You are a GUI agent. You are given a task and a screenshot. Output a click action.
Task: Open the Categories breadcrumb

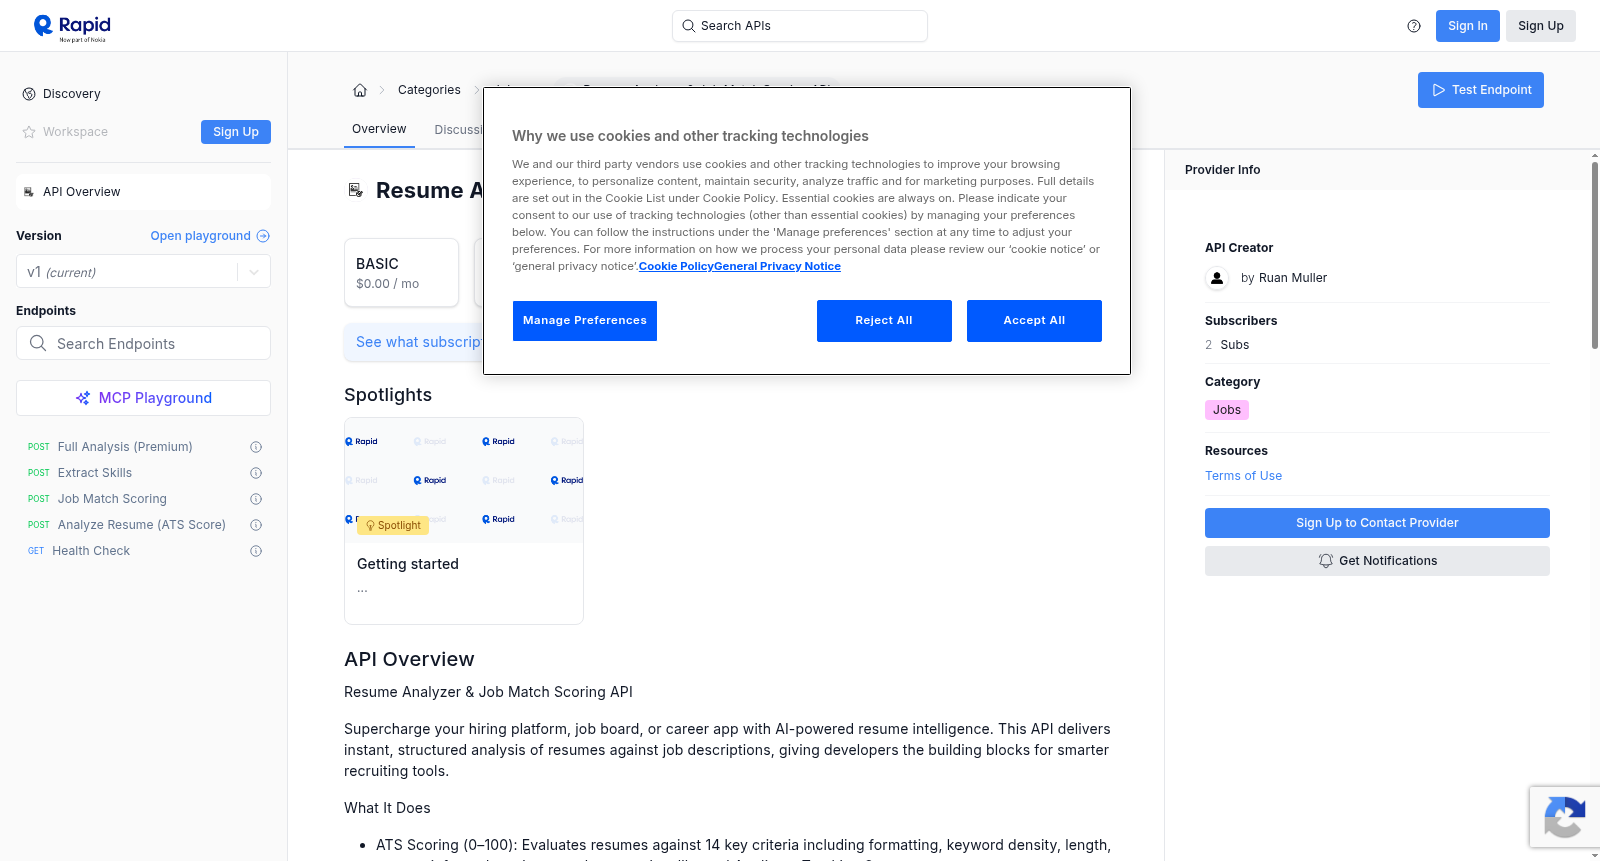click(x=429, y=90)
